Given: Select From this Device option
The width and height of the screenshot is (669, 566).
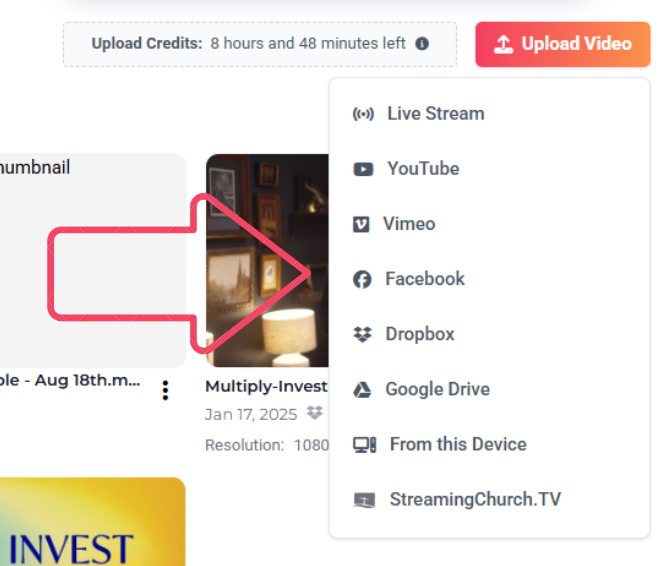Looking at the screenshot, I should (489, 444).
